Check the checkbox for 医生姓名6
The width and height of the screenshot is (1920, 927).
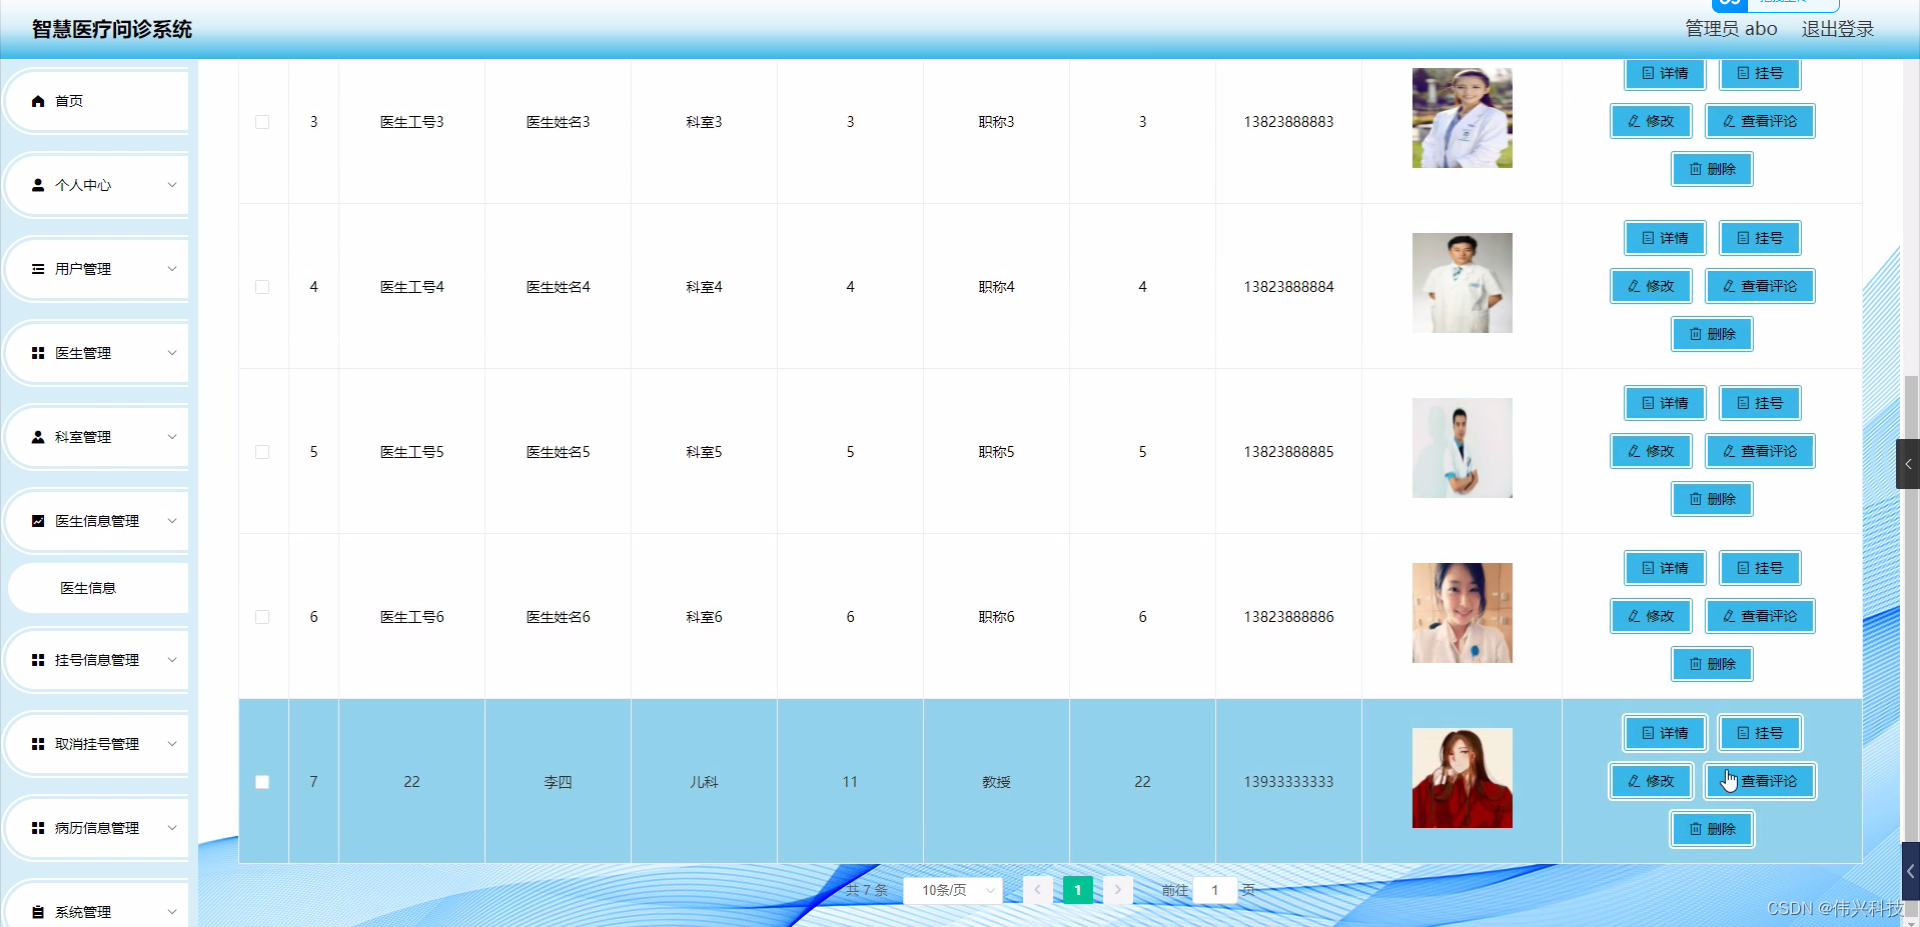click(x=262, y=617)
